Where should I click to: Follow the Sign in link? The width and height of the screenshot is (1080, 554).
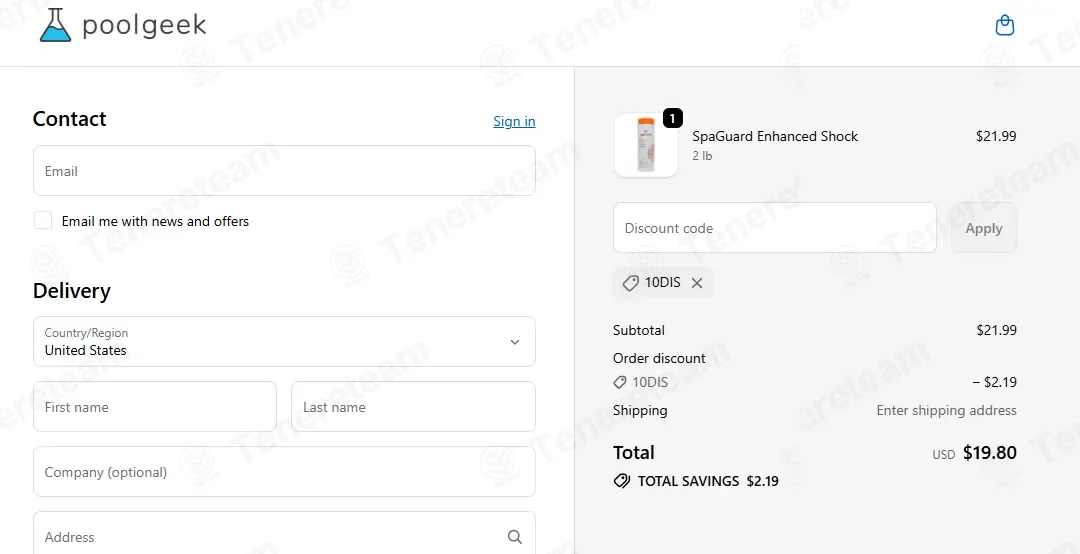tap(514, 121)
